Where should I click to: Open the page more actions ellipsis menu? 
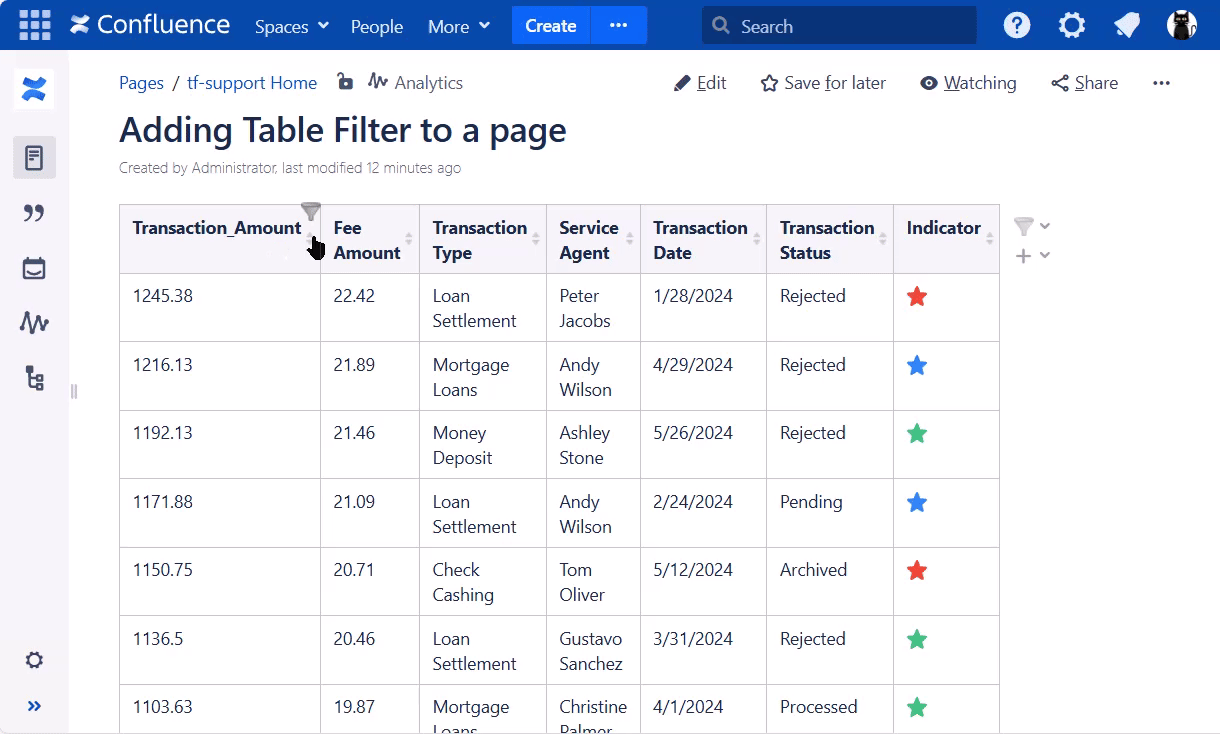click(1161, 83)
